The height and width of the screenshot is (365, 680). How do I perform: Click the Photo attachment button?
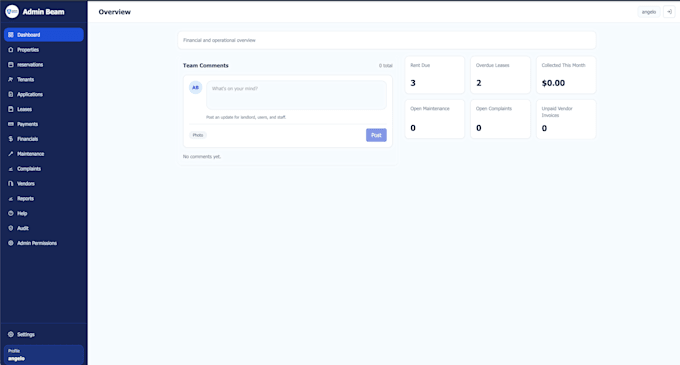click(x=198, y=135)
